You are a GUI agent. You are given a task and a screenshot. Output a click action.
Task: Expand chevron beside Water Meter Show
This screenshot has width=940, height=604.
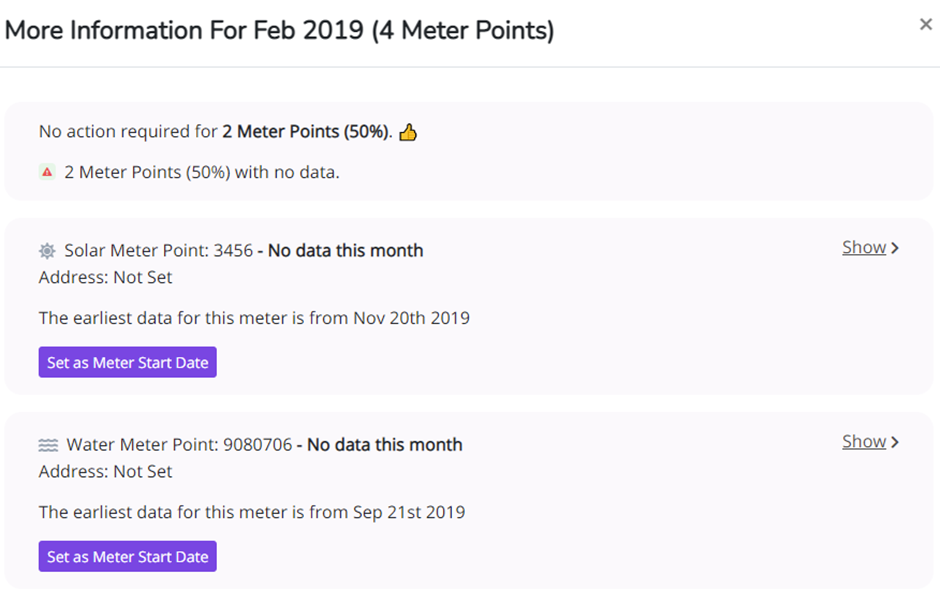pos(895,442)
